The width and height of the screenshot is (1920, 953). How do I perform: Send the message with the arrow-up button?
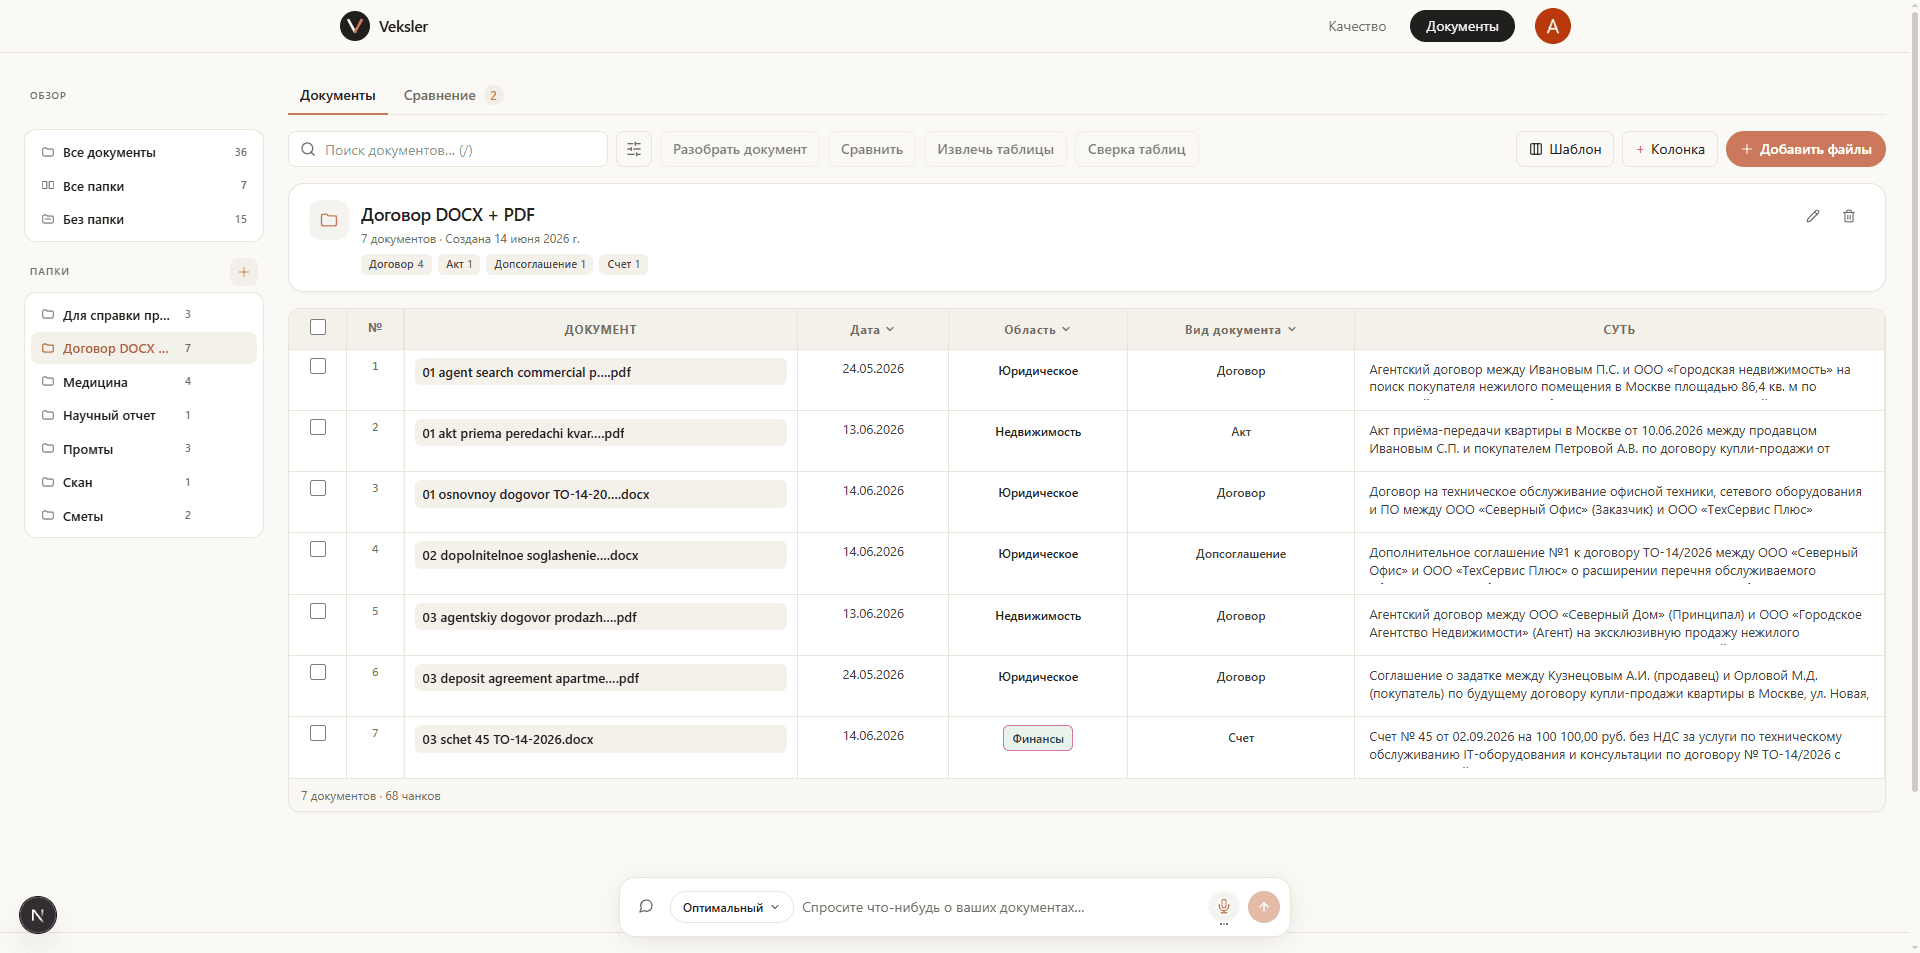(1264, 907)
